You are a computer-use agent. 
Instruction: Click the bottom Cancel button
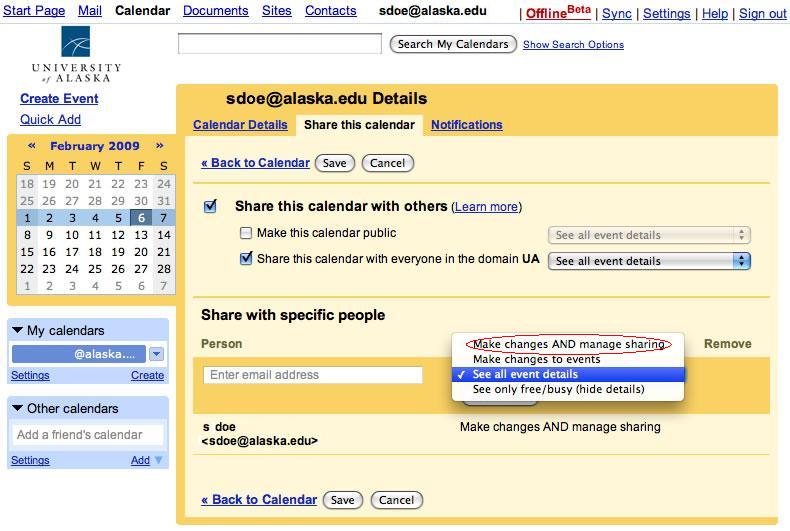(397, 500)
